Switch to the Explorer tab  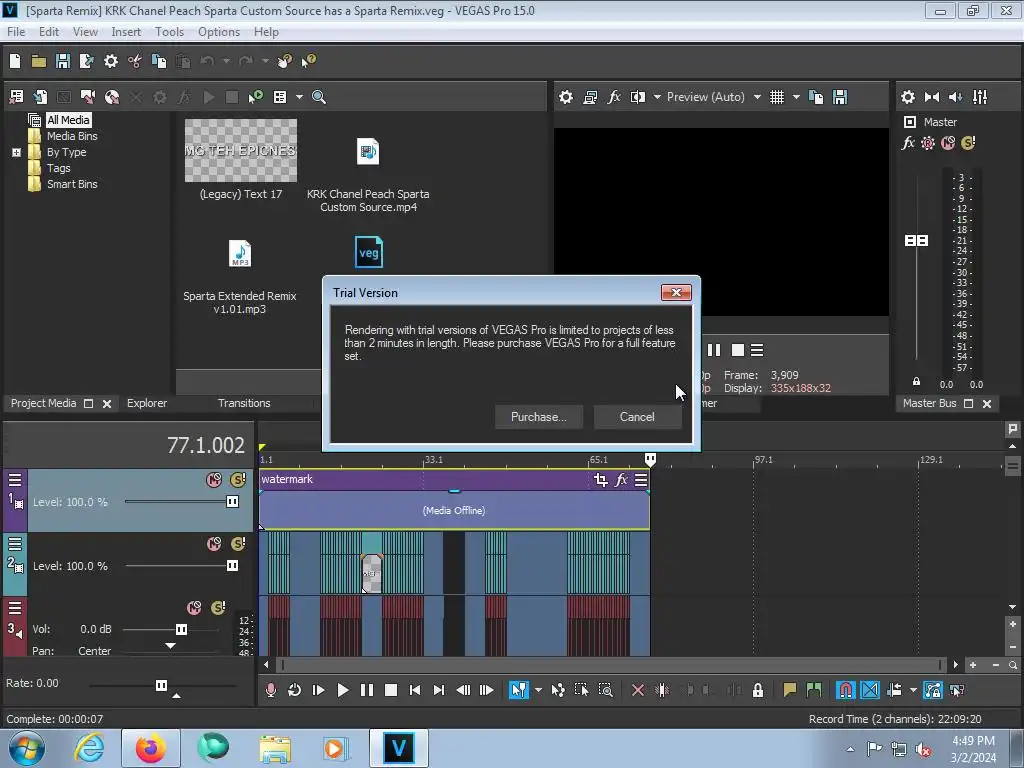coord(147,403)
